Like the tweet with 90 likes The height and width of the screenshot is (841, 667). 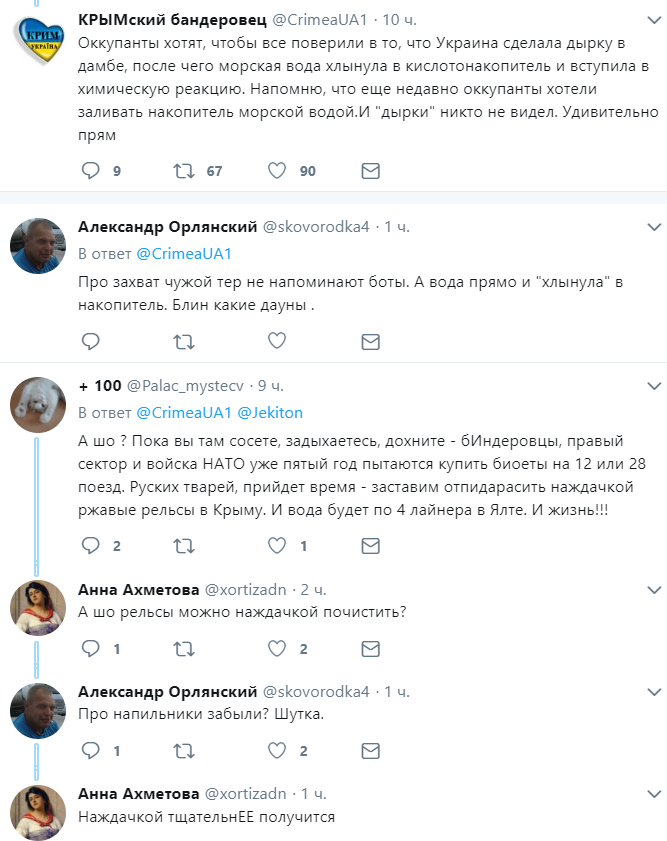pyautogui.click(x=277, y=171)
